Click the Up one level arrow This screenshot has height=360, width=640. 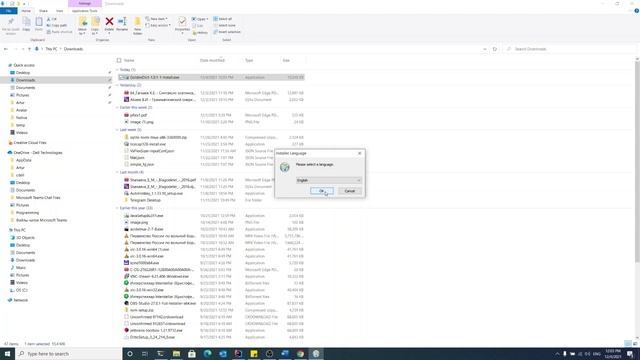click(29, 49)
